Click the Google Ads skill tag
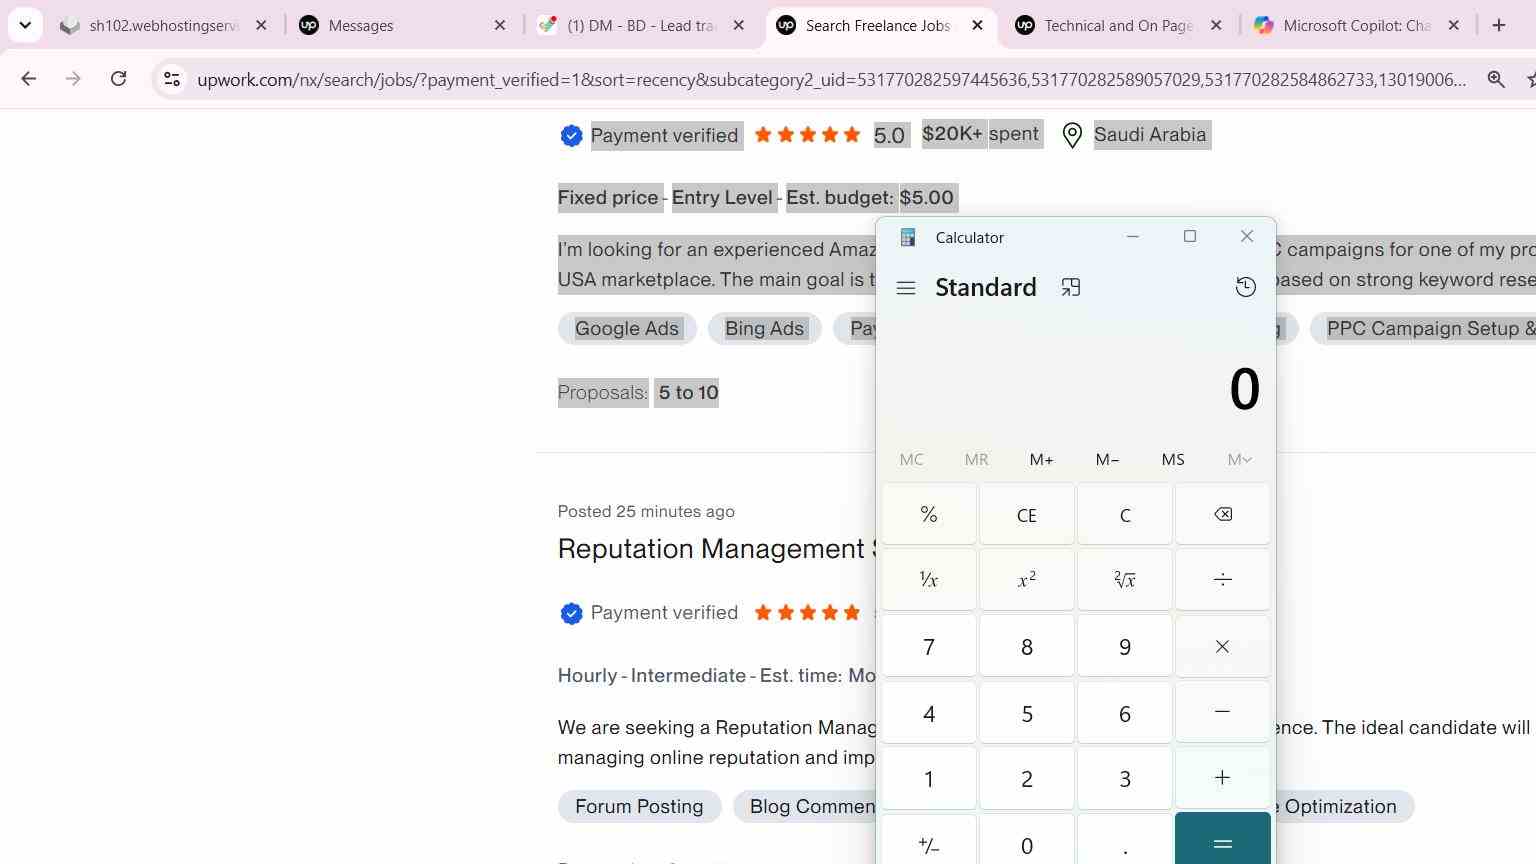 click(x=627, y=329)
